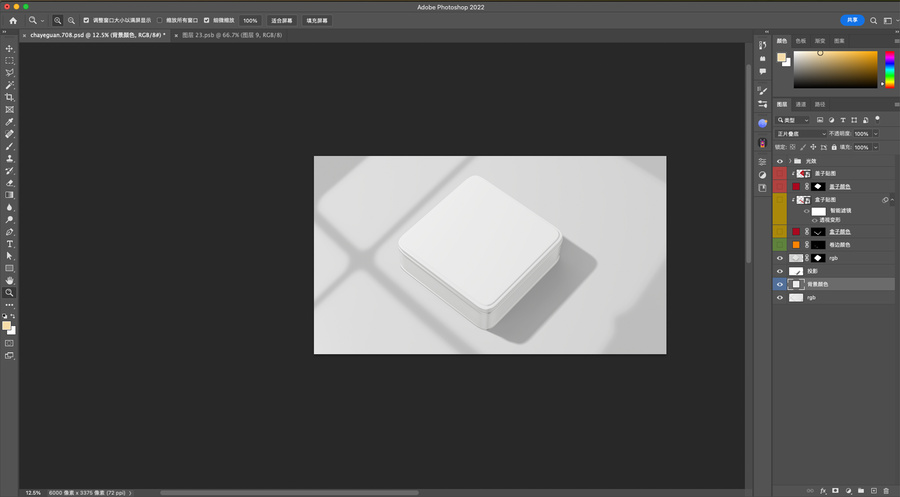
Task: Select the Polygonal Lasso tool
Action: click(9, 73)
